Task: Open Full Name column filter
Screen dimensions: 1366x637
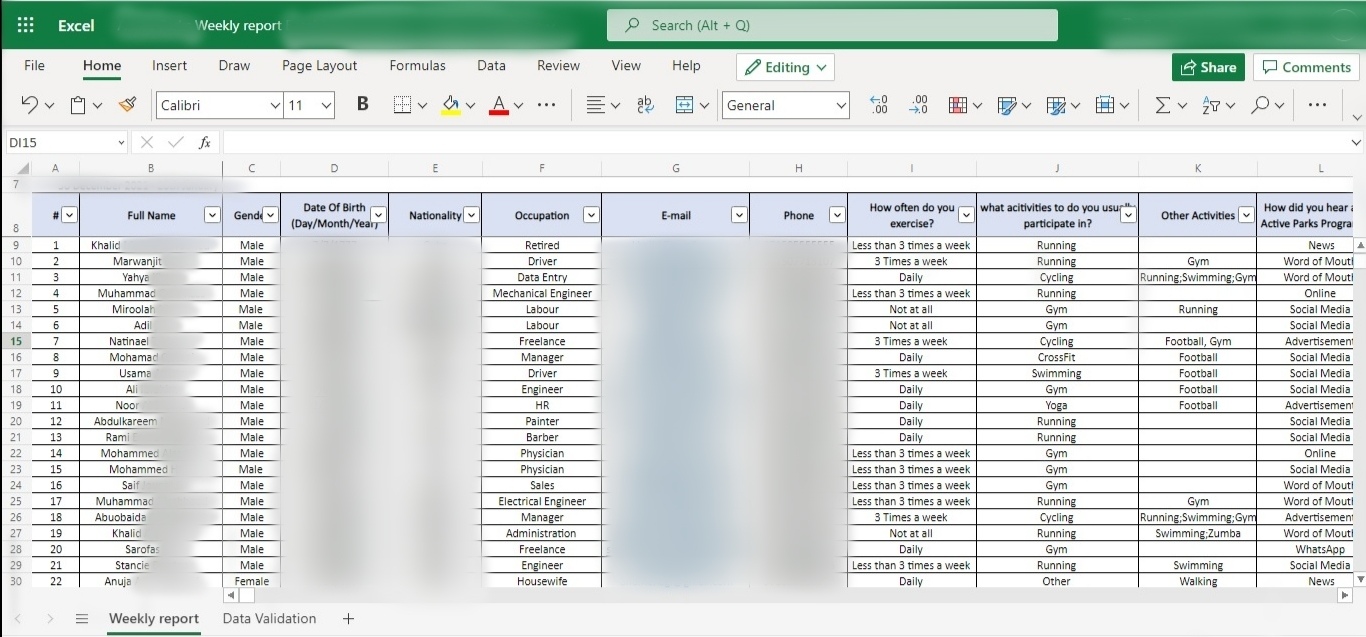Action: [212, 215]
